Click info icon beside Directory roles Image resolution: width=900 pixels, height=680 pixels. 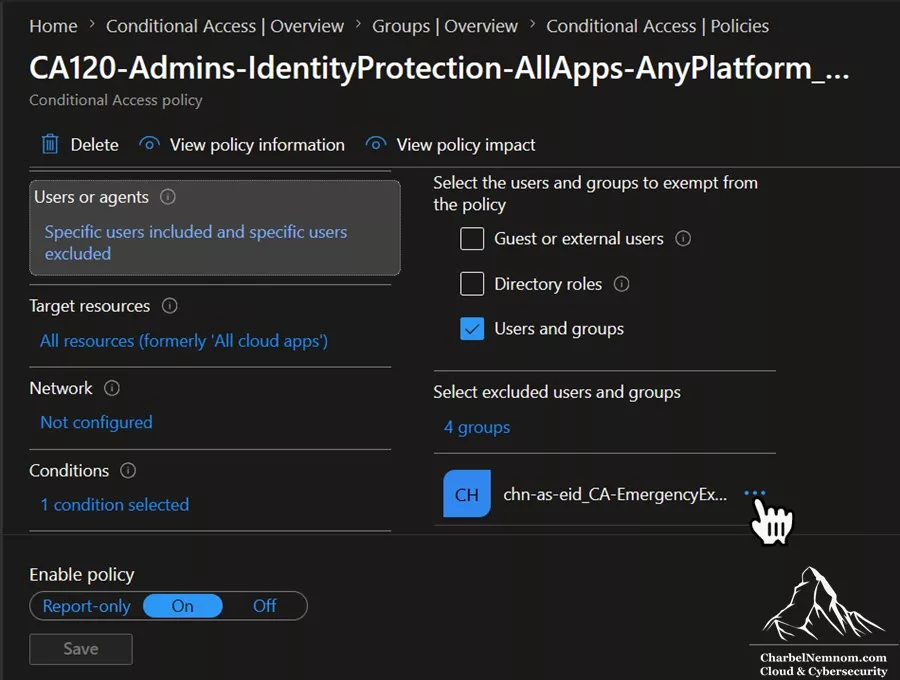622,283
